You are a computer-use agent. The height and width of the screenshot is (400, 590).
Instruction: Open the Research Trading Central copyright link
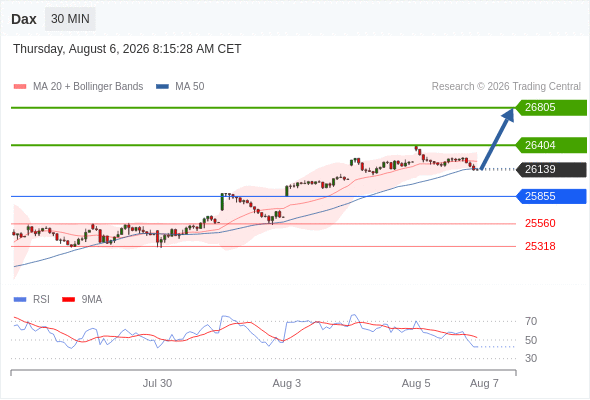click(506, 87)
